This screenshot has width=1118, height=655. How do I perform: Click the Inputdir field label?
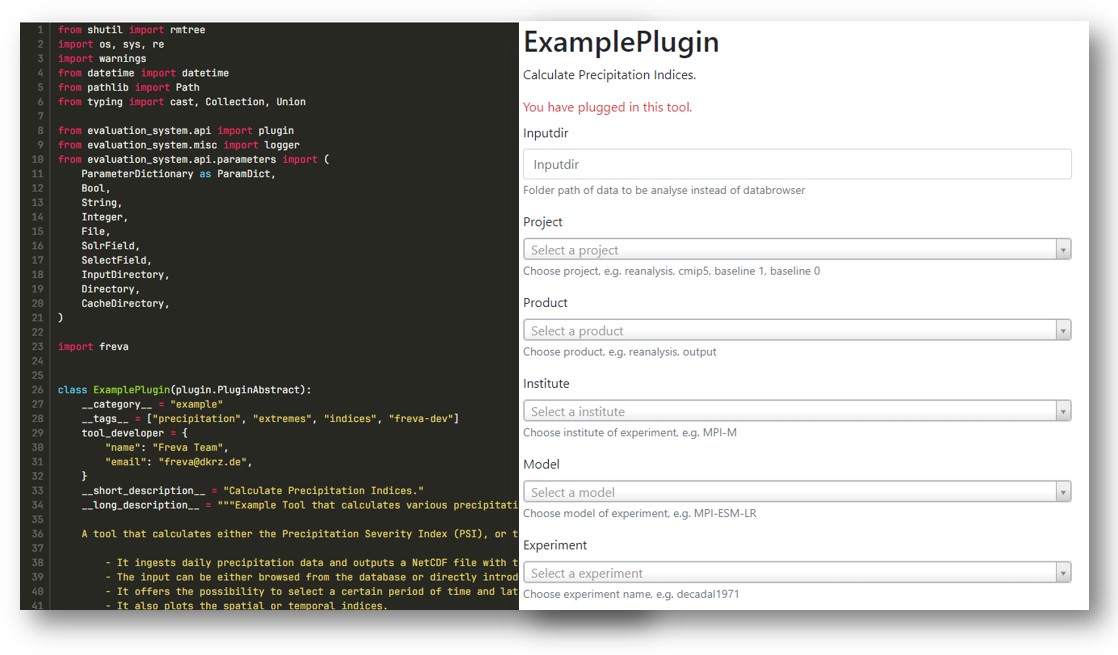(545, 133)
